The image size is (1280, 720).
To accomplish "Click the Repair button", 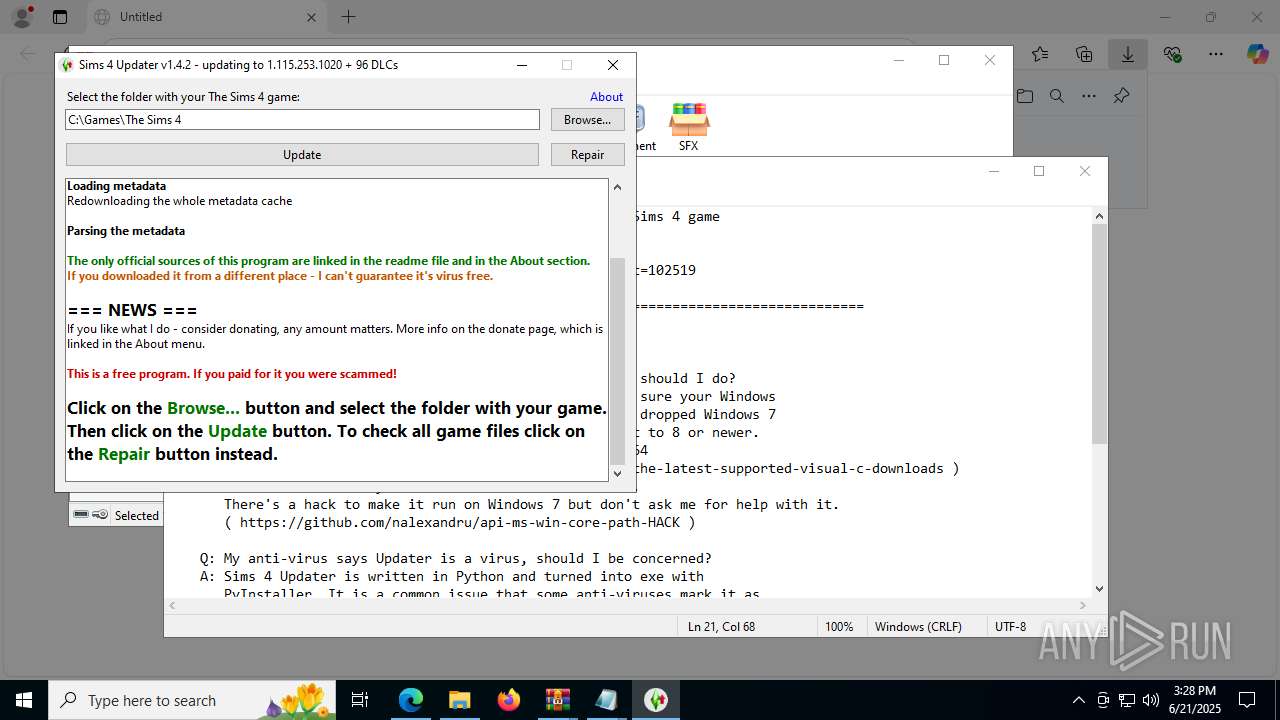I will 588,155.
